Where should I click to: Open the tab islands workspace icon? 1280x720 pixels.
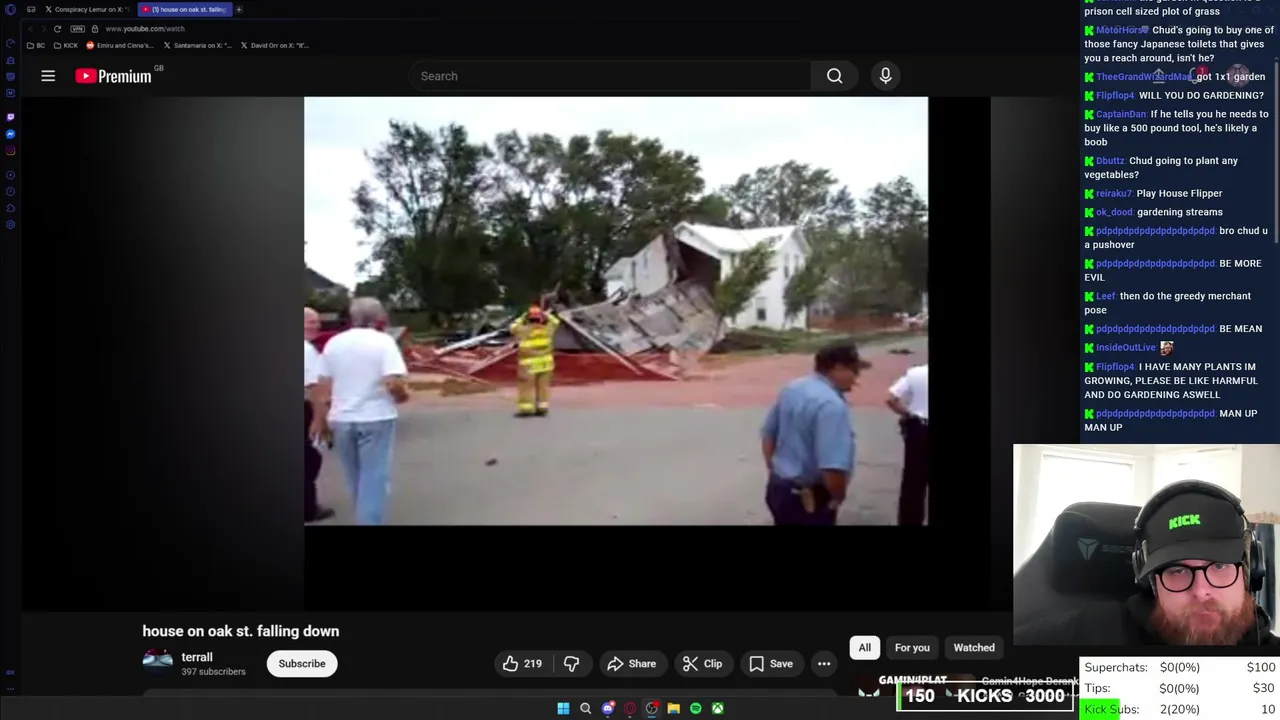point(31,9)
